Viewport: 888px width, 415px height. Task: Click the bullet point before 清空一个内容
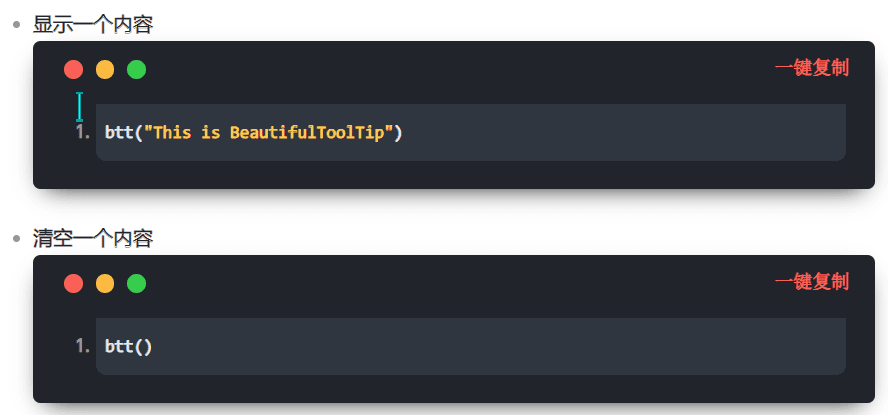click(x=17, y=239)
